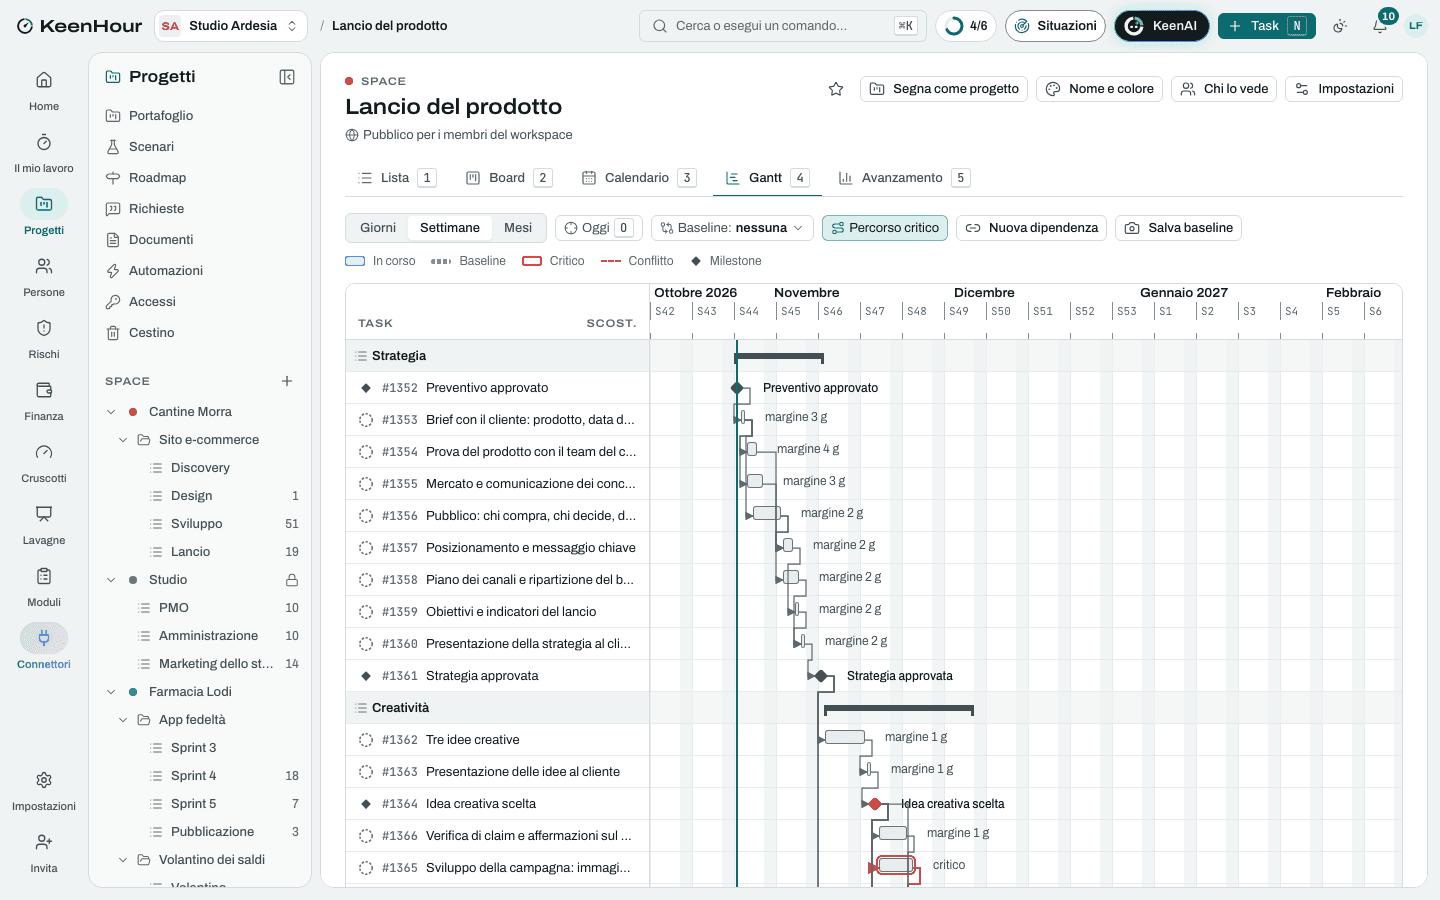Switch to Calendario tab
1440x900 pixels.
(638, 178)
